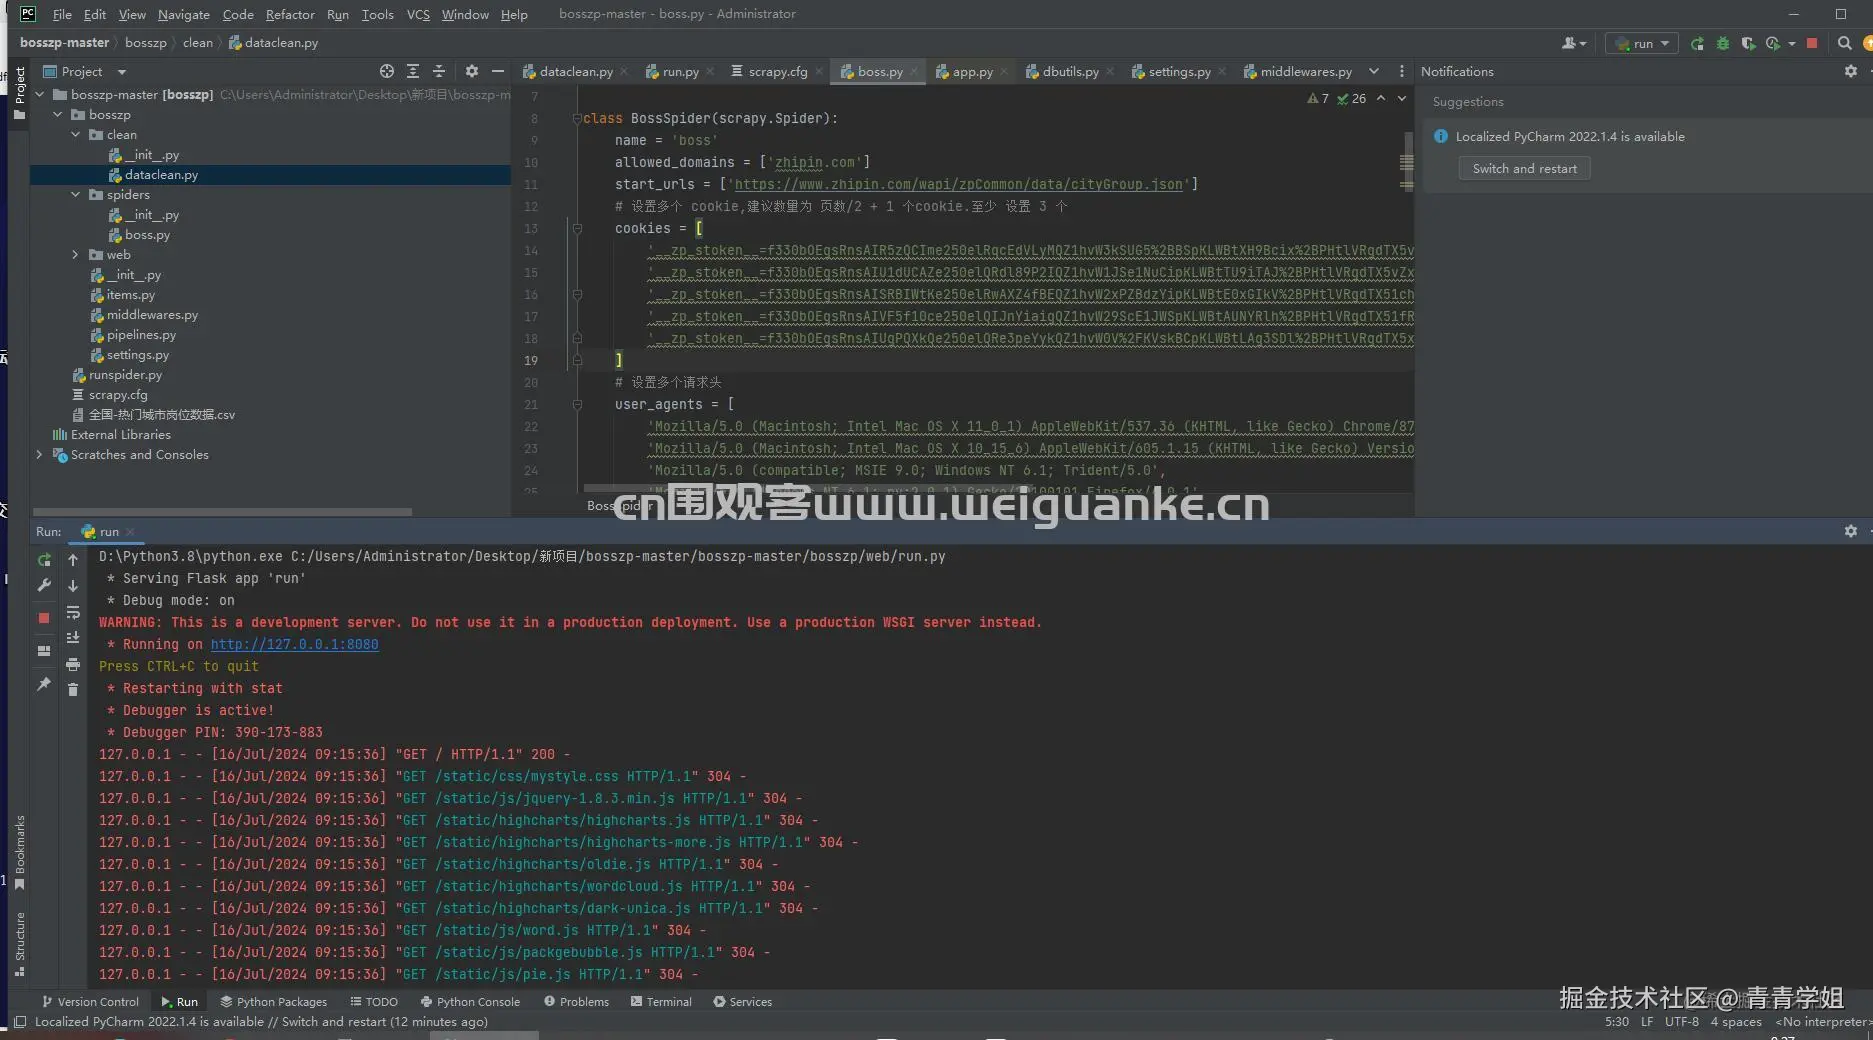Show the editor tabs overflow menu
1873x1040 pixels.
(1401, 72)
